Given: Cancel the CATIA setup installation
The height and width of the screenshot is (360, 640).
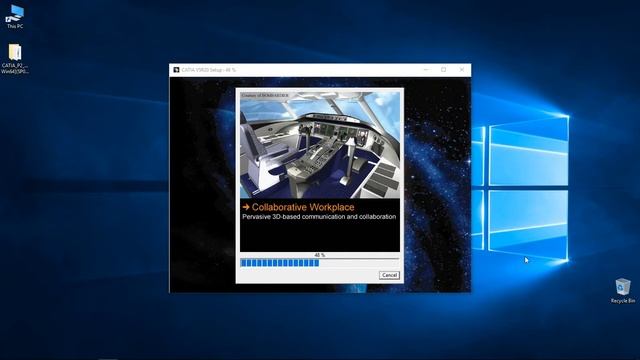Looking at the screenshot, I should 389,275.
